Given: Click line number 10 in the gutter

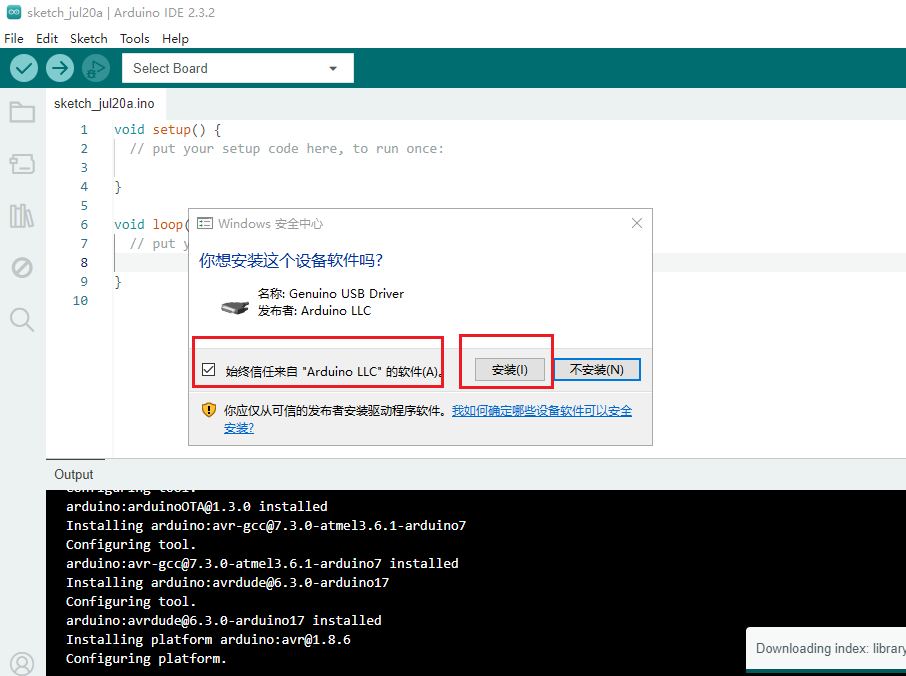Looking at the screenshot, I should (x=80, y=300).
